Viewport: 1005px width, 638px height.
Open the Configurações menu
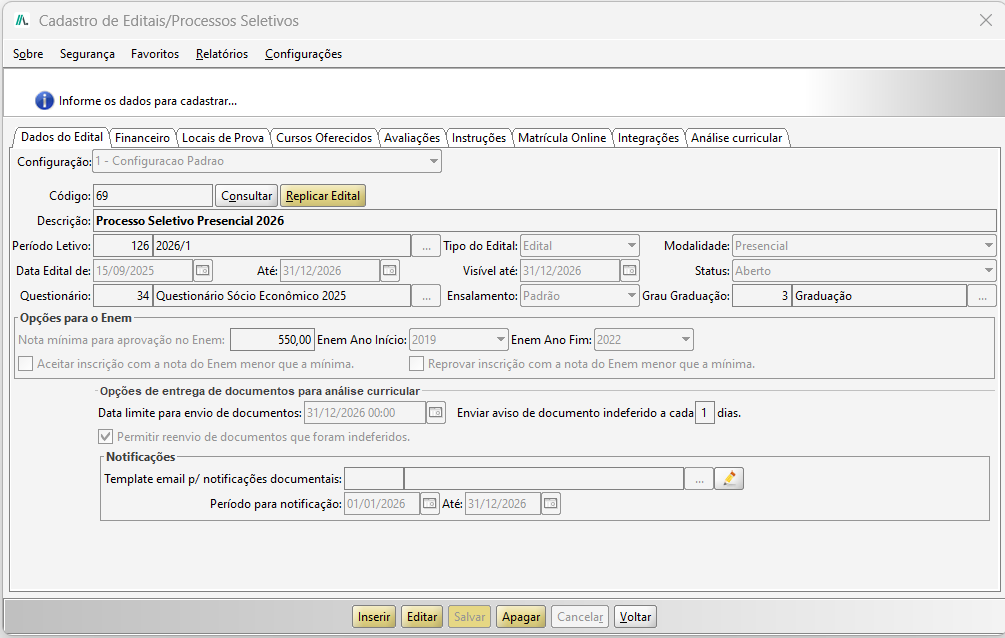(x=304, y=54)
